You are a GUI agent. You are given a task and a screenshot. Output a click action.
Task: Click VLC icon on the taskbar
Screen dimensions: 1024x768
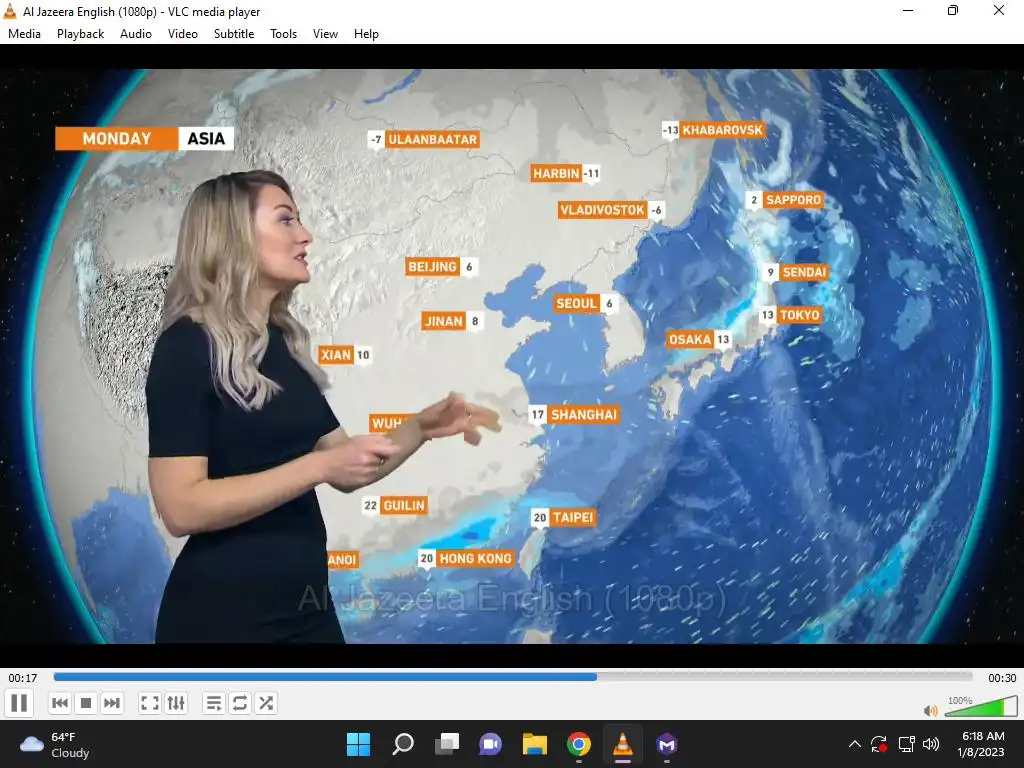pyautogui.click(x=622, y=744)
